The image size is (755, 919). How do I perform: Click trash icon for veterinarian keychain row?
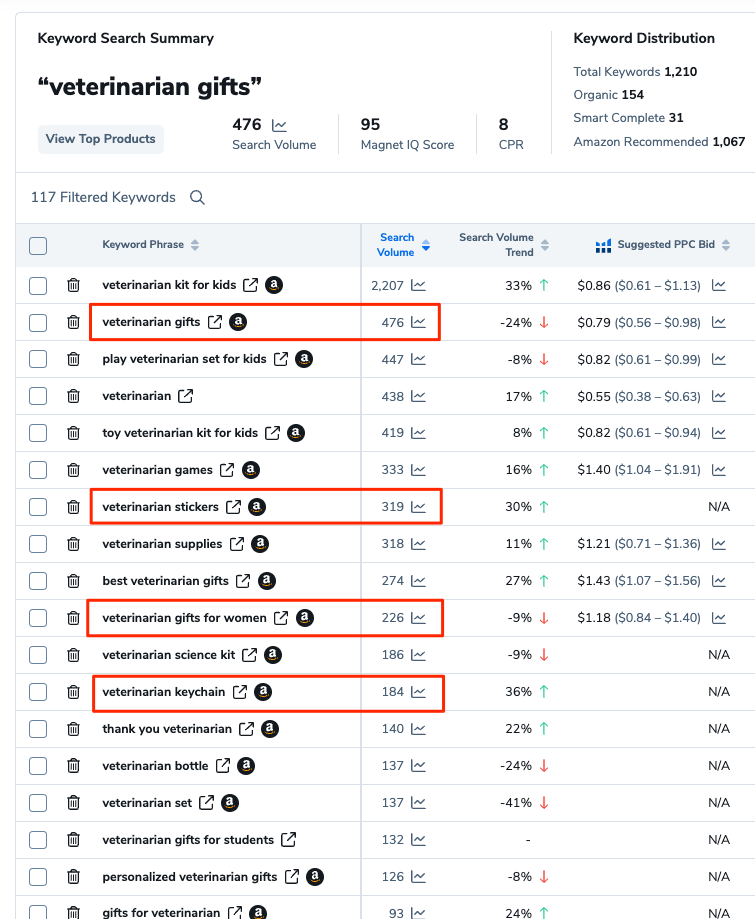[73, 692]
